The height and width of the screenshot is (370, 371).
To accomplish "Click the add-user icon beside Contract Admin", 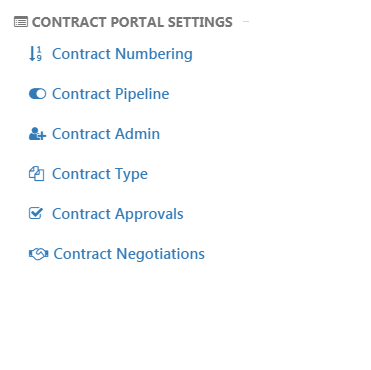I will point(37,134).
